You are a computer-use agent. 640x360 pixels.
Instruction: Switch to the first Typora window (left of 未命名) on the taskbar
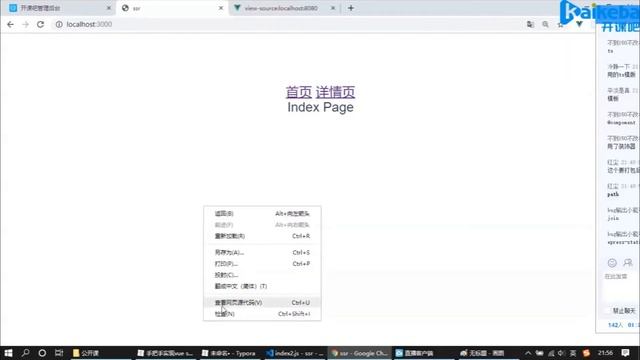click(165, 353)
